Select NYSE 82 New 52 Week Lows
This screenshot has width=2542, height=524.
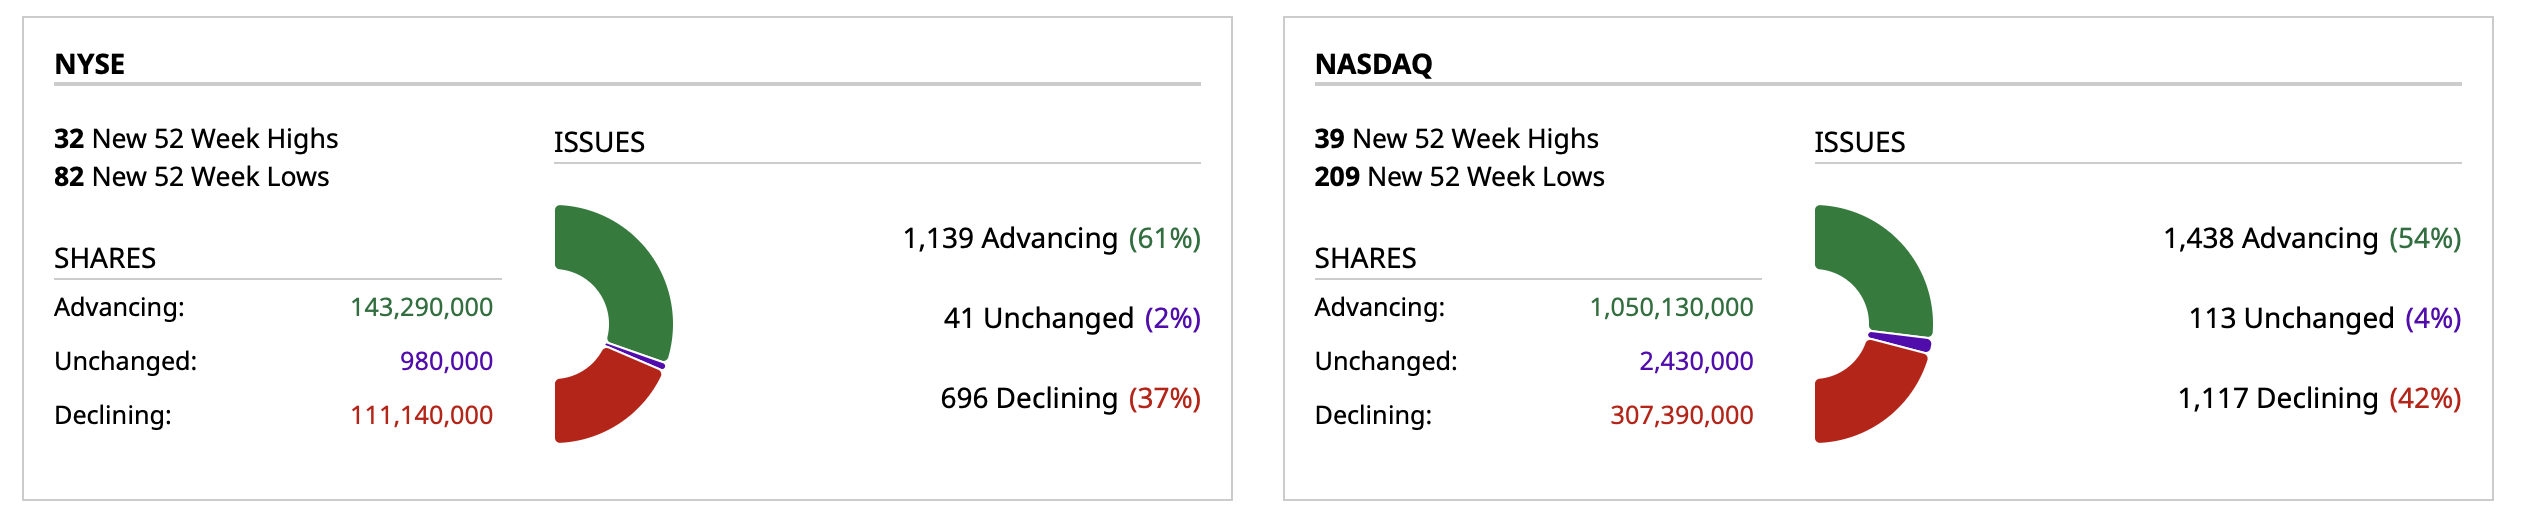coord(191,177)
